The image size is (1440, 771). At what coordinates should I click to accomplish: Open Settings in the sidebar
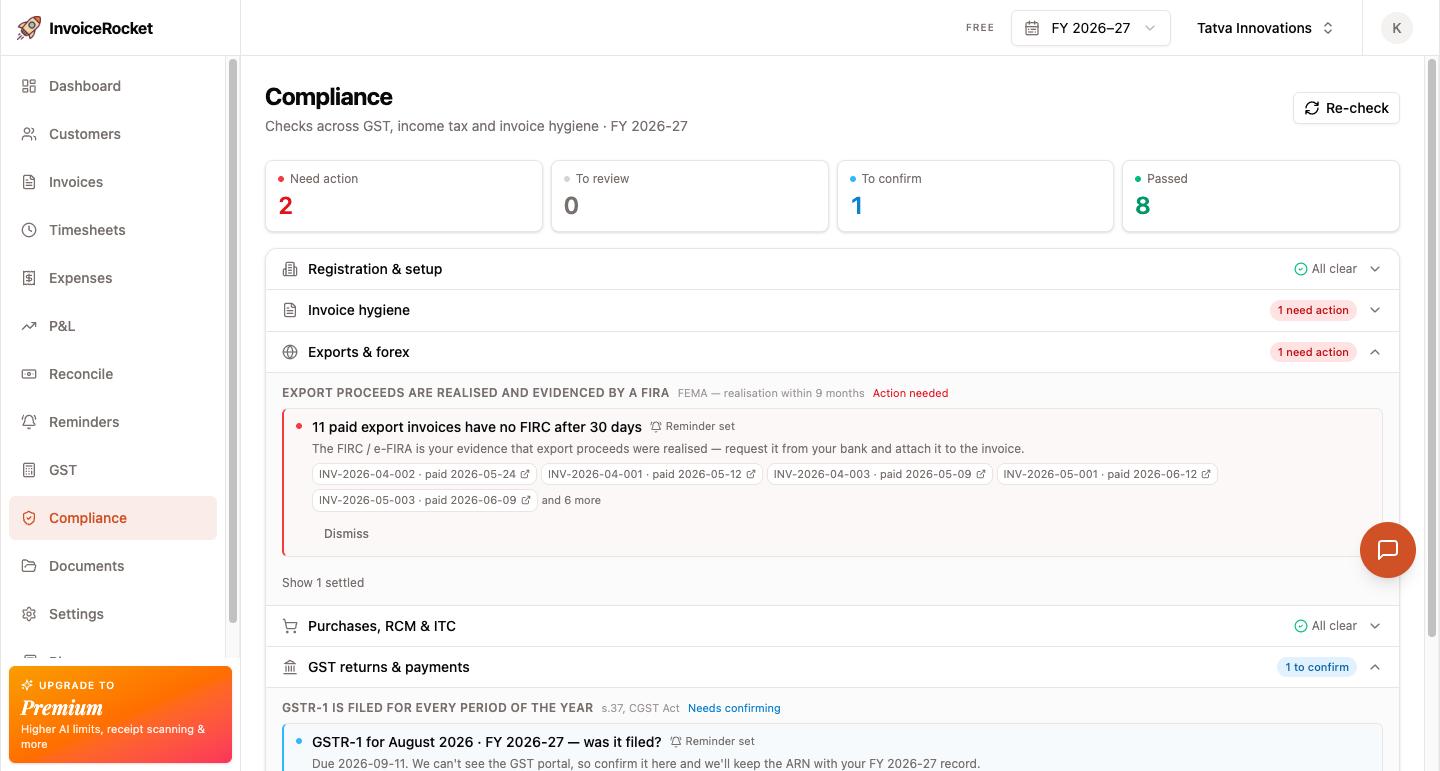pos(113,614)
